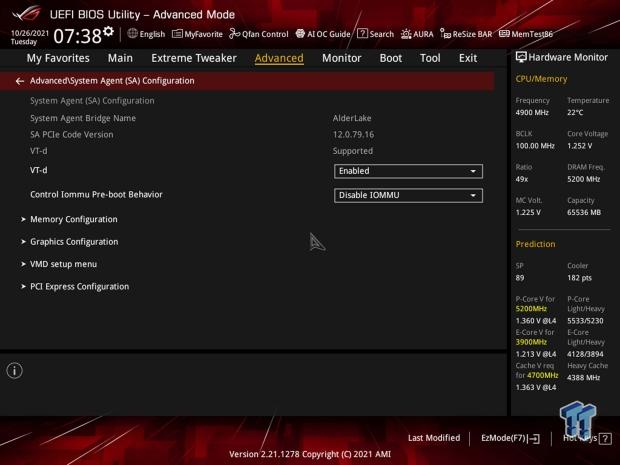This screenshot has height=465, width=620.
Task: Open MyFavorite list icon
Action: coord(177,34)
